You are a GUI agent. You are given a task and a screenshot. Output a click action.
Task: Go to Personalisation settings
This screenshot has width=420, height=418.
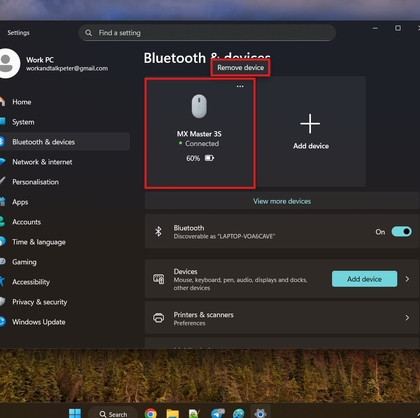tap(35, 182)
